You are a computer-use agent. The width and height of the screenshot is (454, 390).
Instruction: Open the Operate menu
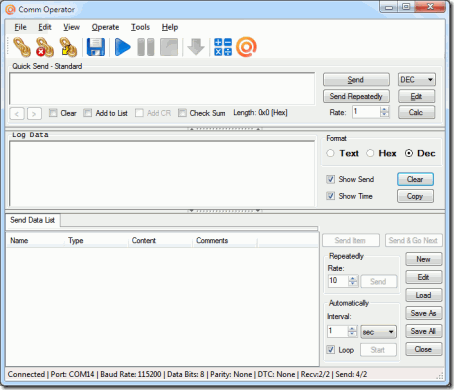pos(105,27)
